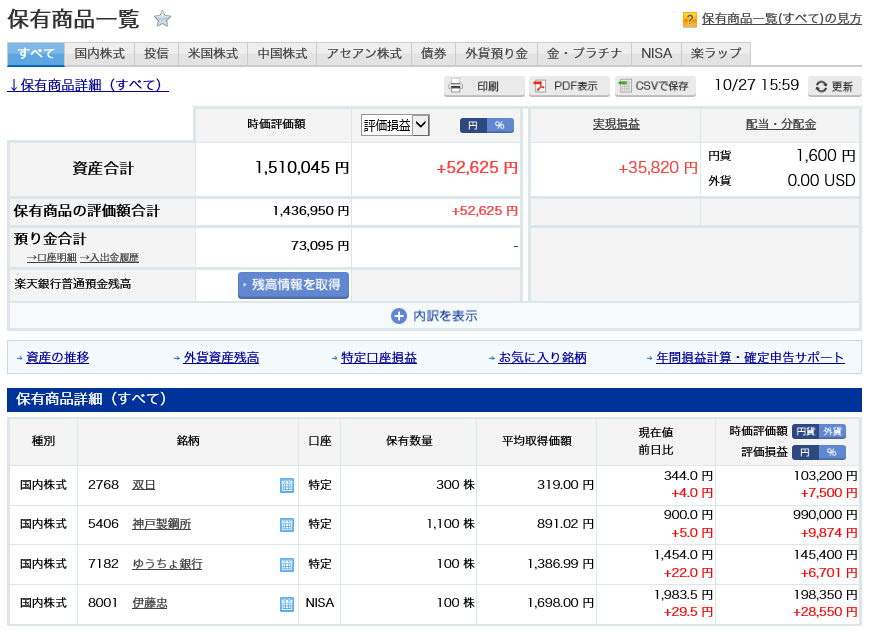869x634 pixels.
Task: Open the detail icon for 伊藤忠 row
Action: 287,604
